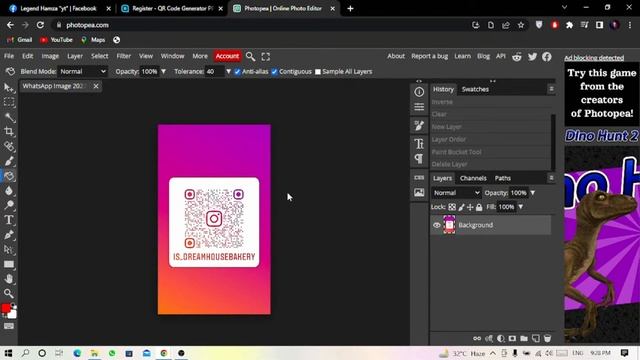Open the Brush panel icon
This screenshot has width=640, height=360.
pos(419,126)
